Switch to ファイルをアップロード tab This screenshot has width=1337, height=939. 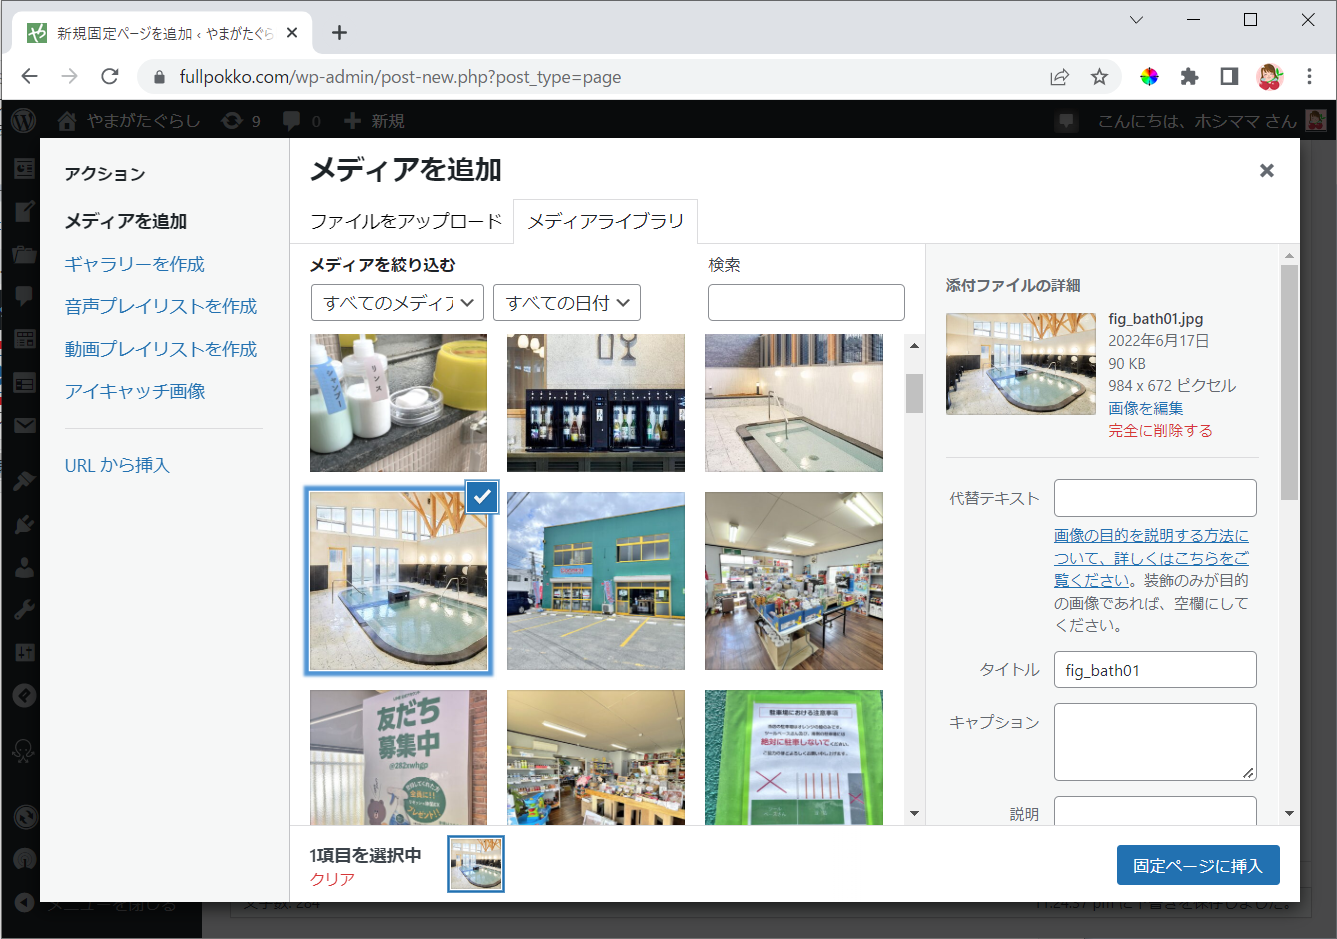point(405,221)
